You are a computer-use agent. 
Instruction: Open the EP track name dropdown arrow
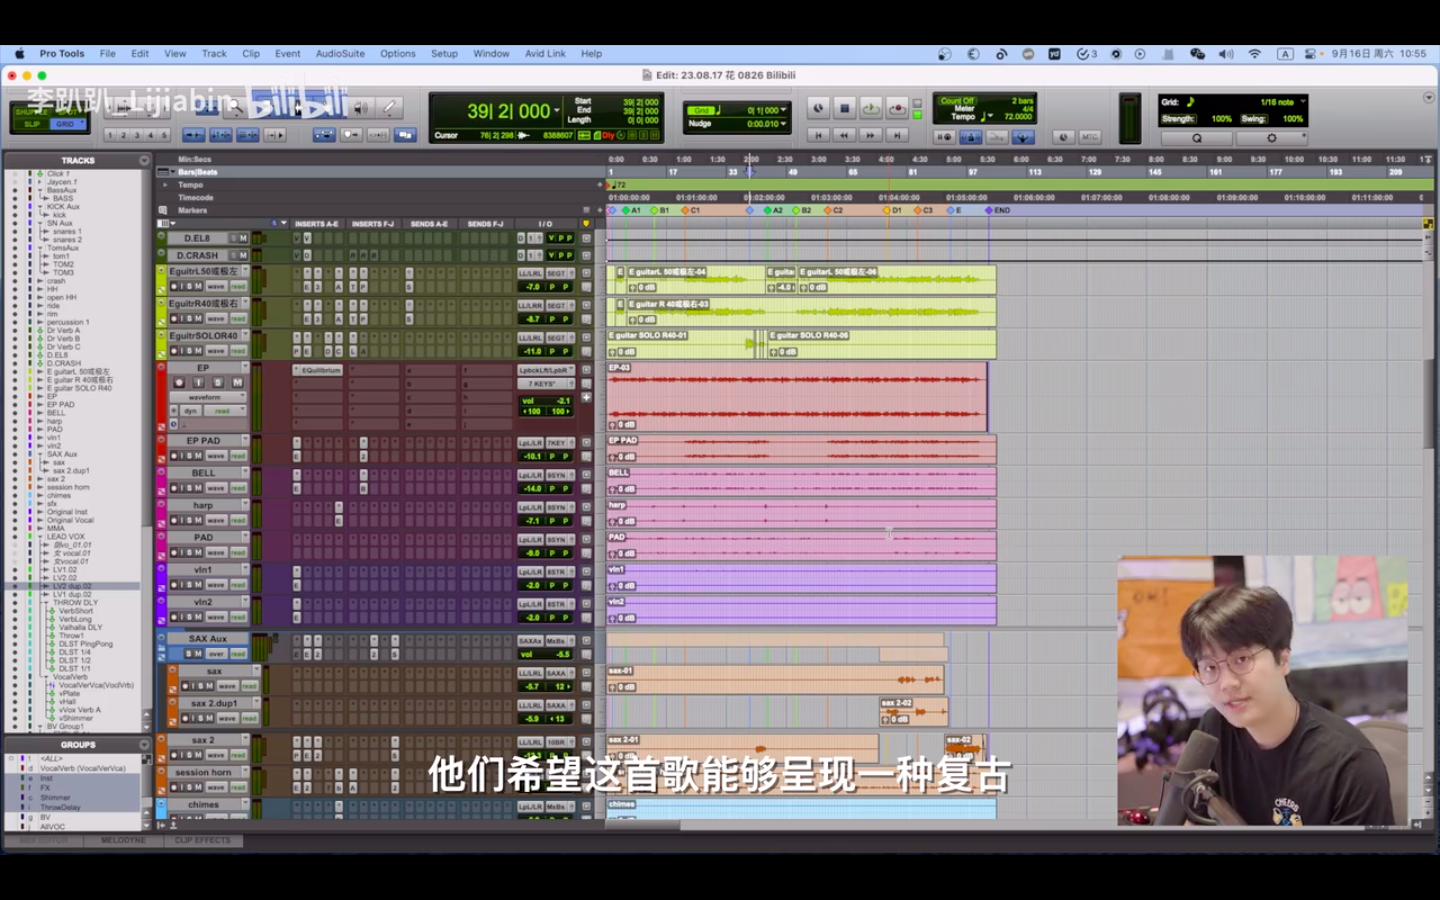245,367
